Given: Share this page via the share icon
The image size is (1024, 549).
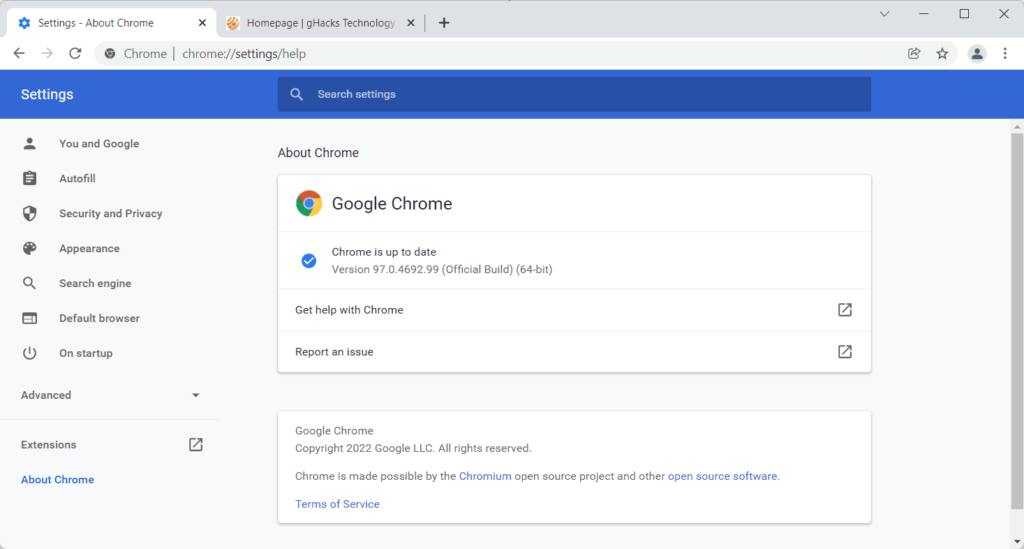Looking at the screenshot, I should [914, 54].
